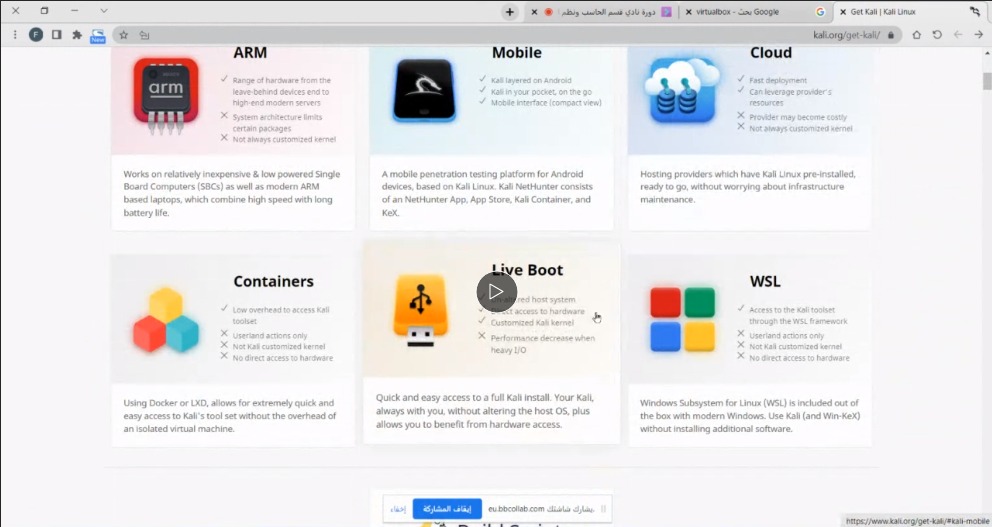Screen dimensions: 992x527
Task: Click 'Customized Kali kernel' in Live Boot card
Action: click(x=532, y=323)
